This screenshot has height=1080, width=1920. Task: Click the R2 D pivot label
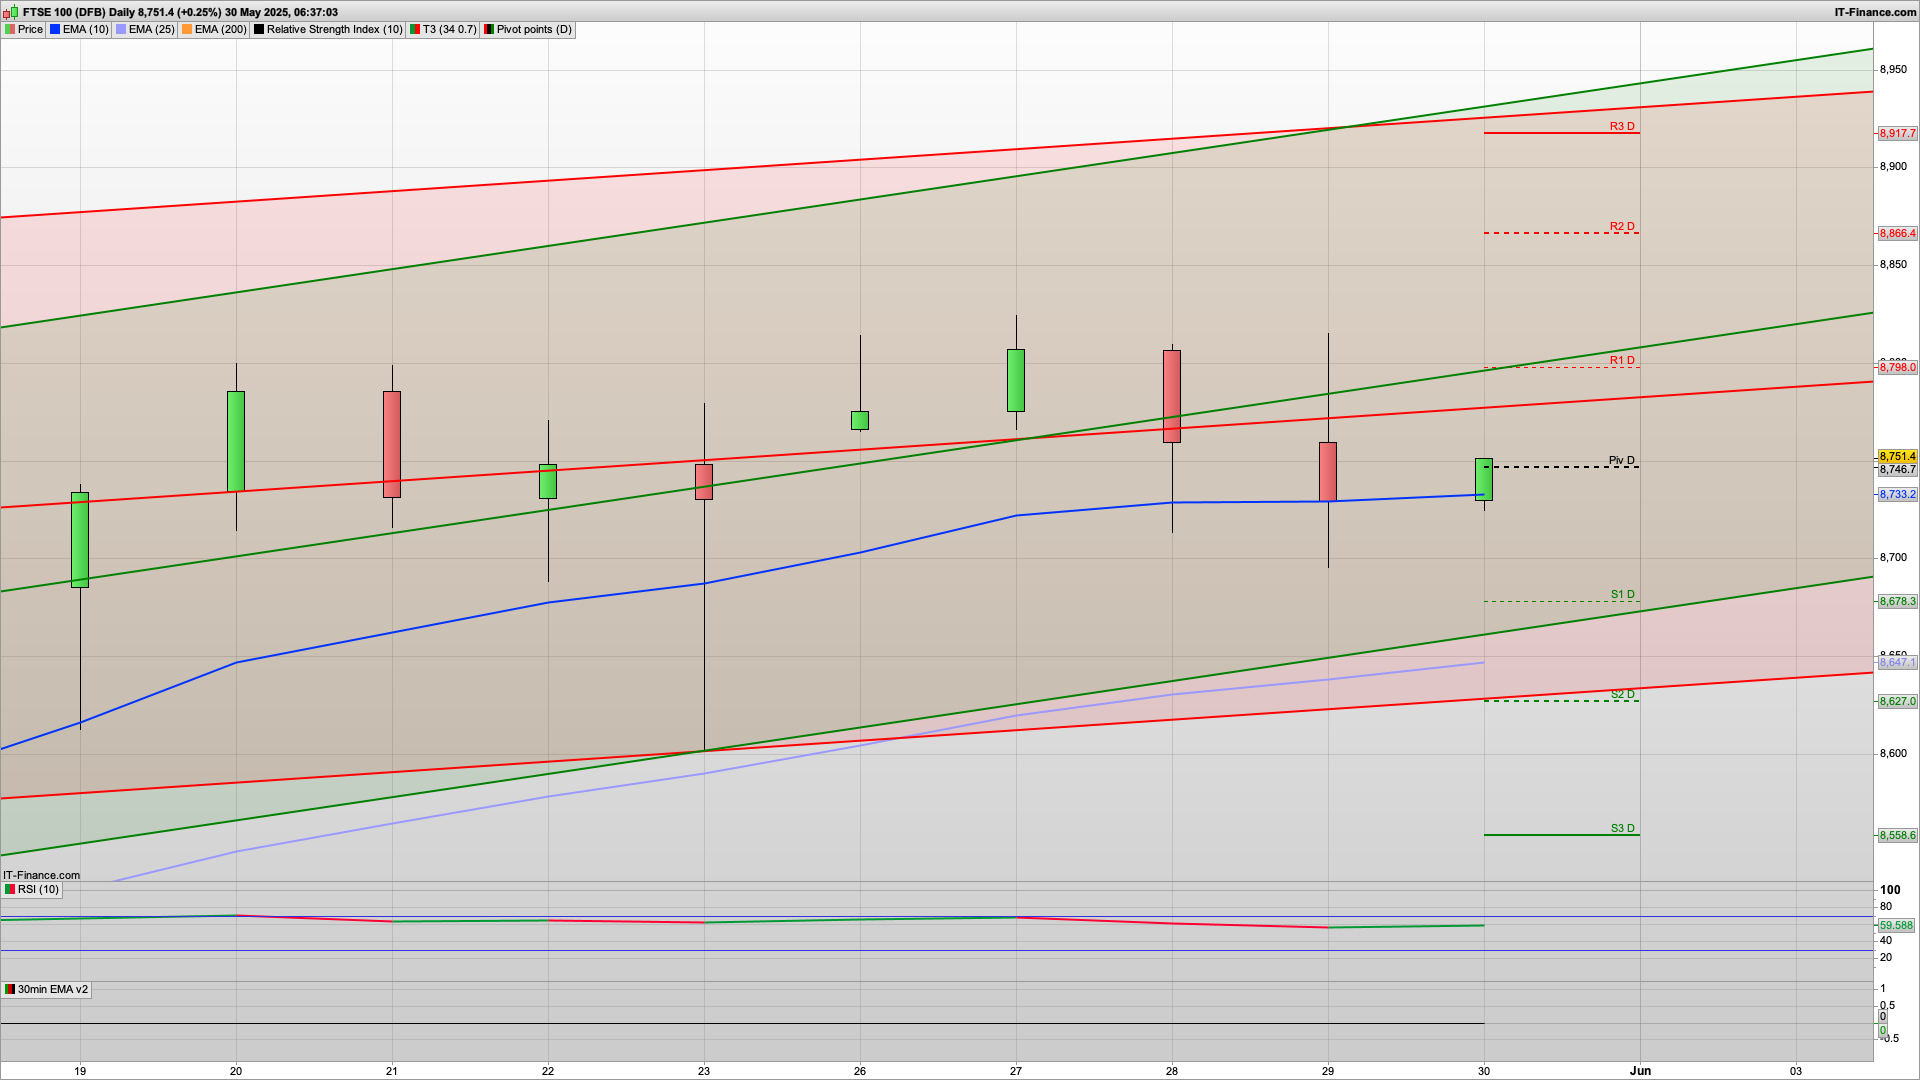point(1622,226)
